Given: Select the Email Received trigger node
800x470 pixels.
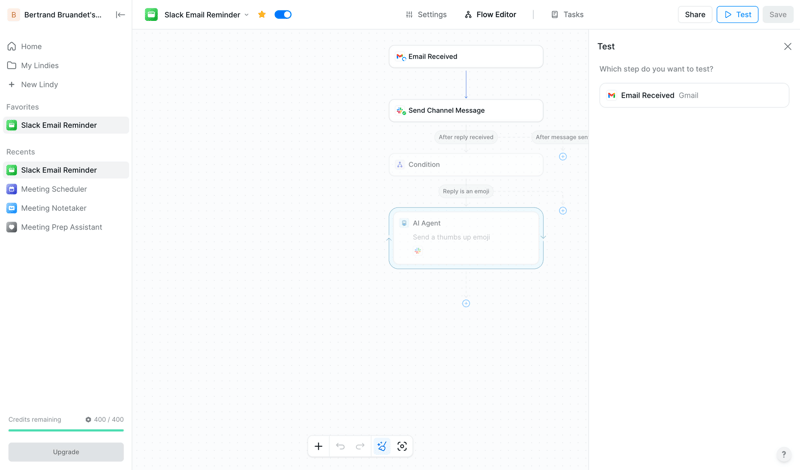Looking at the screenshot, I should coord(466,57).
